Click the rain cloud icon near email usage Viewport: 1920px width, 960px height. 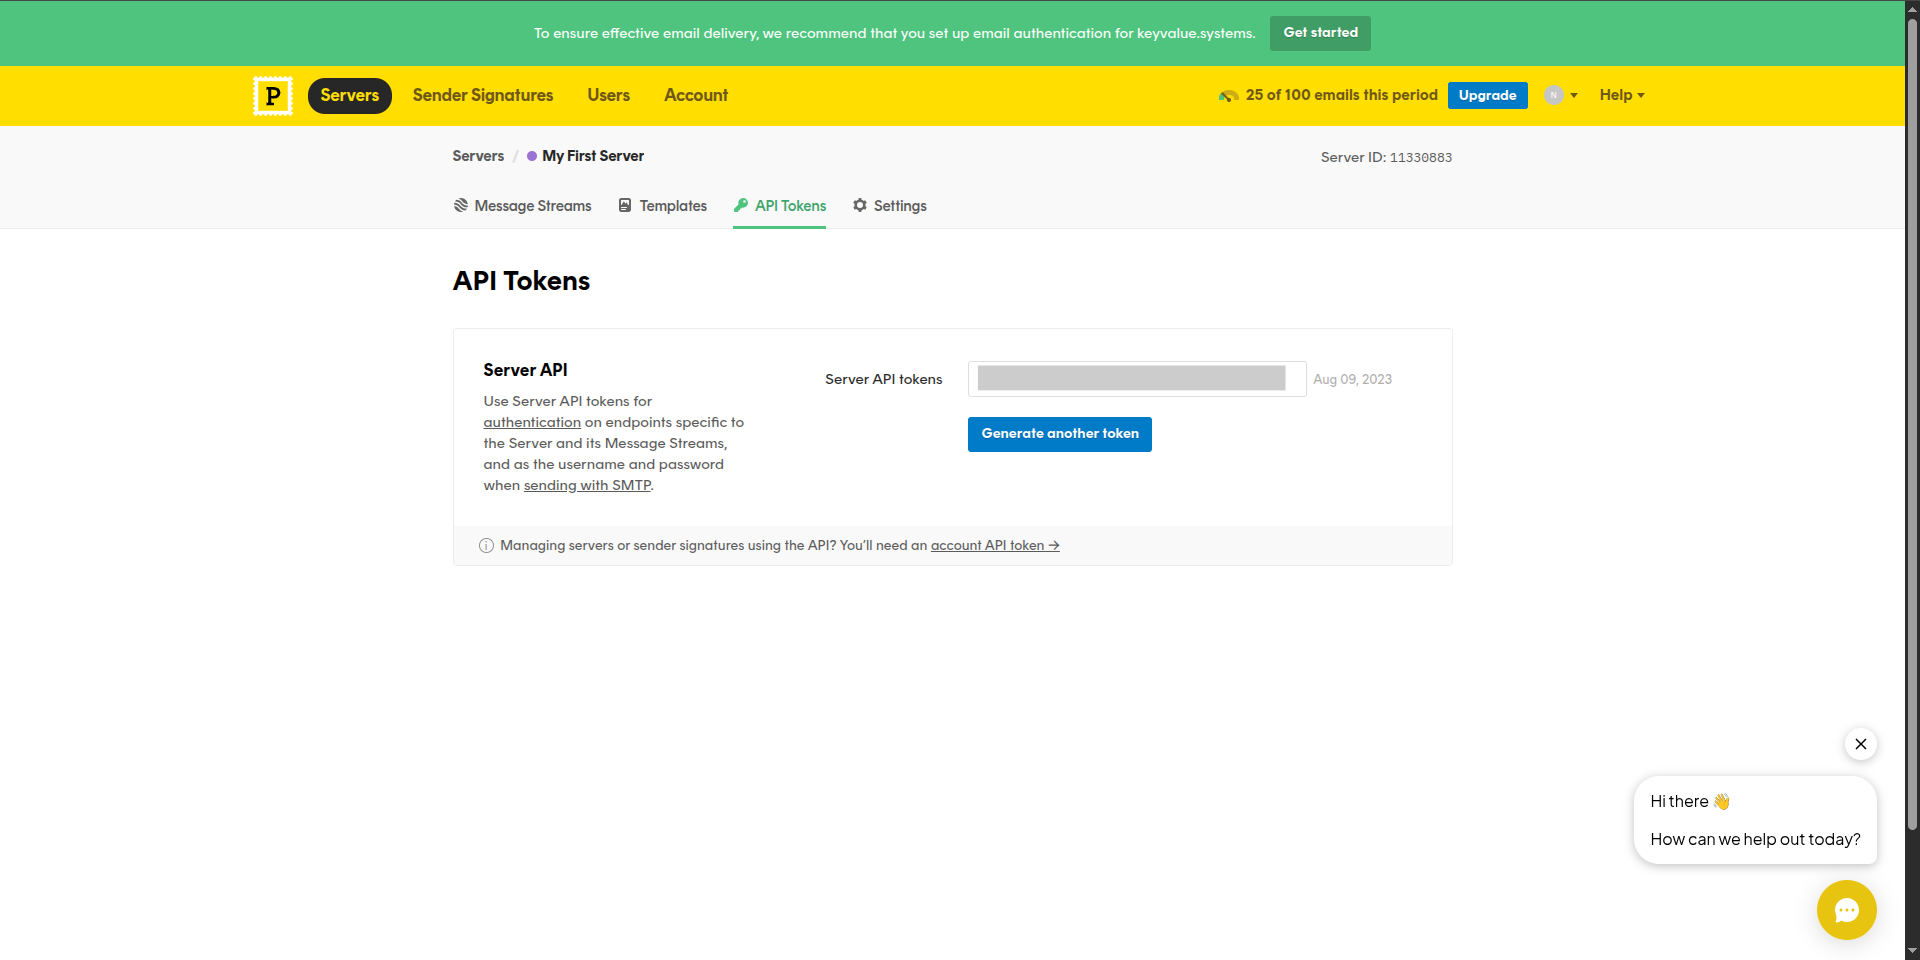tap(1228, 95)
